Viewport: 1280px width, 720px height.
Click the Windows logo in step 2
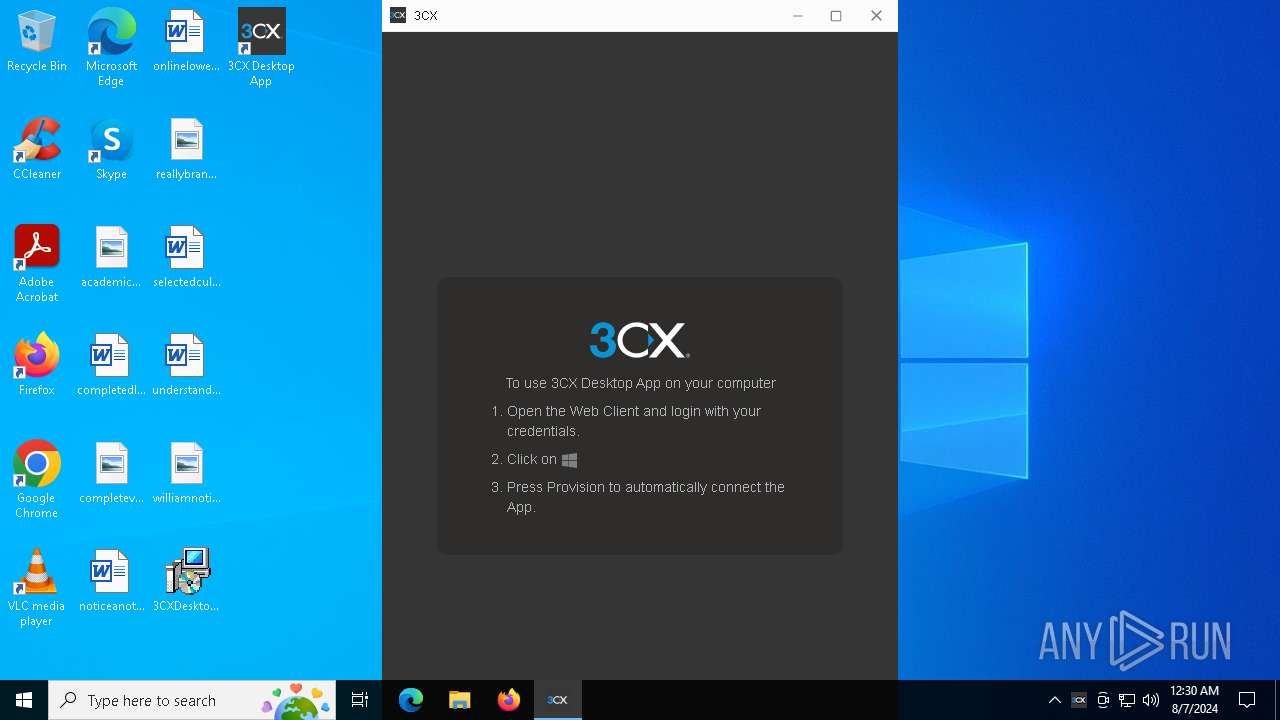[569, 460]
